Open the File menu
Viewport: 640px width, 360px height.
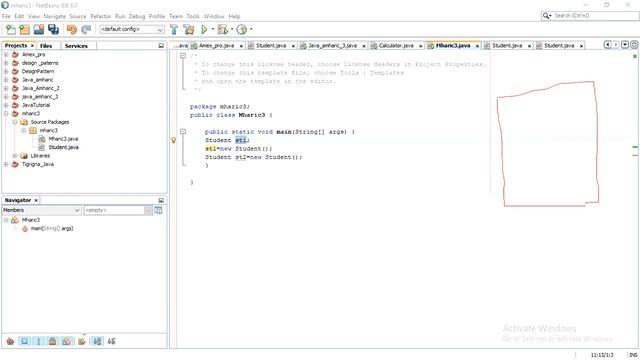(6, 16)
